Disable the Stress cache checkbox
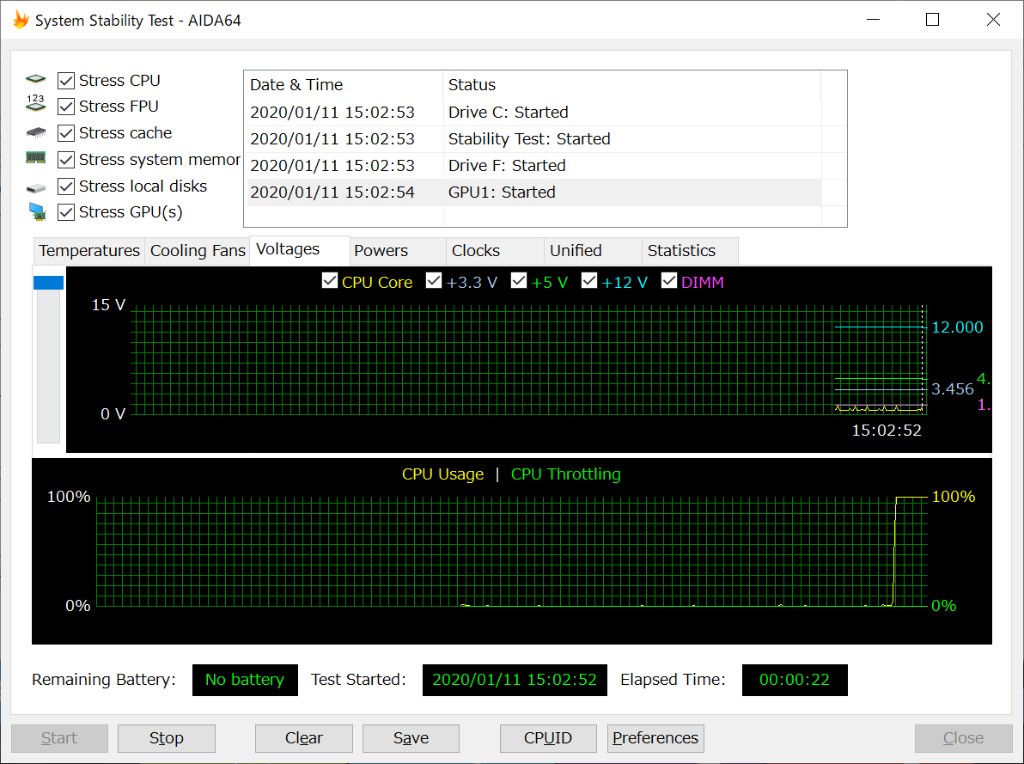 [x=66, y=133]
